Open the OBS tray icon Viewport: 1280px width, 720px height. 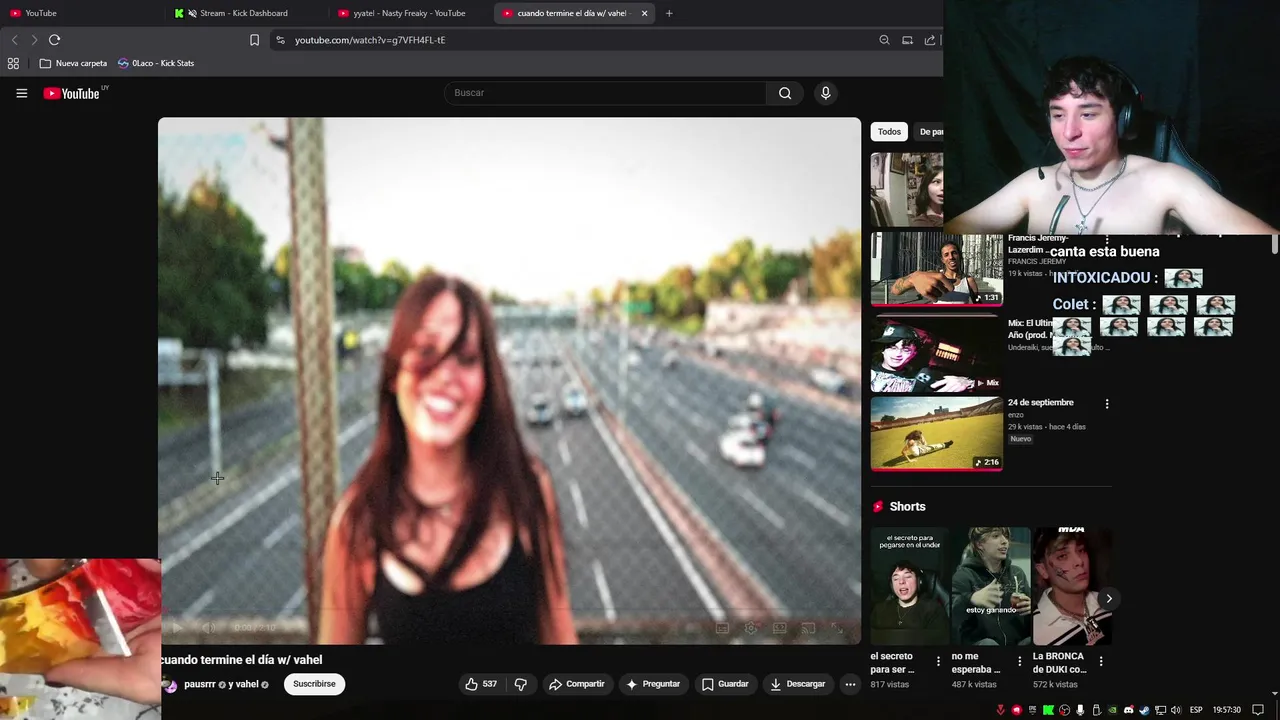pyautogui.click(x=1064, y=710)
